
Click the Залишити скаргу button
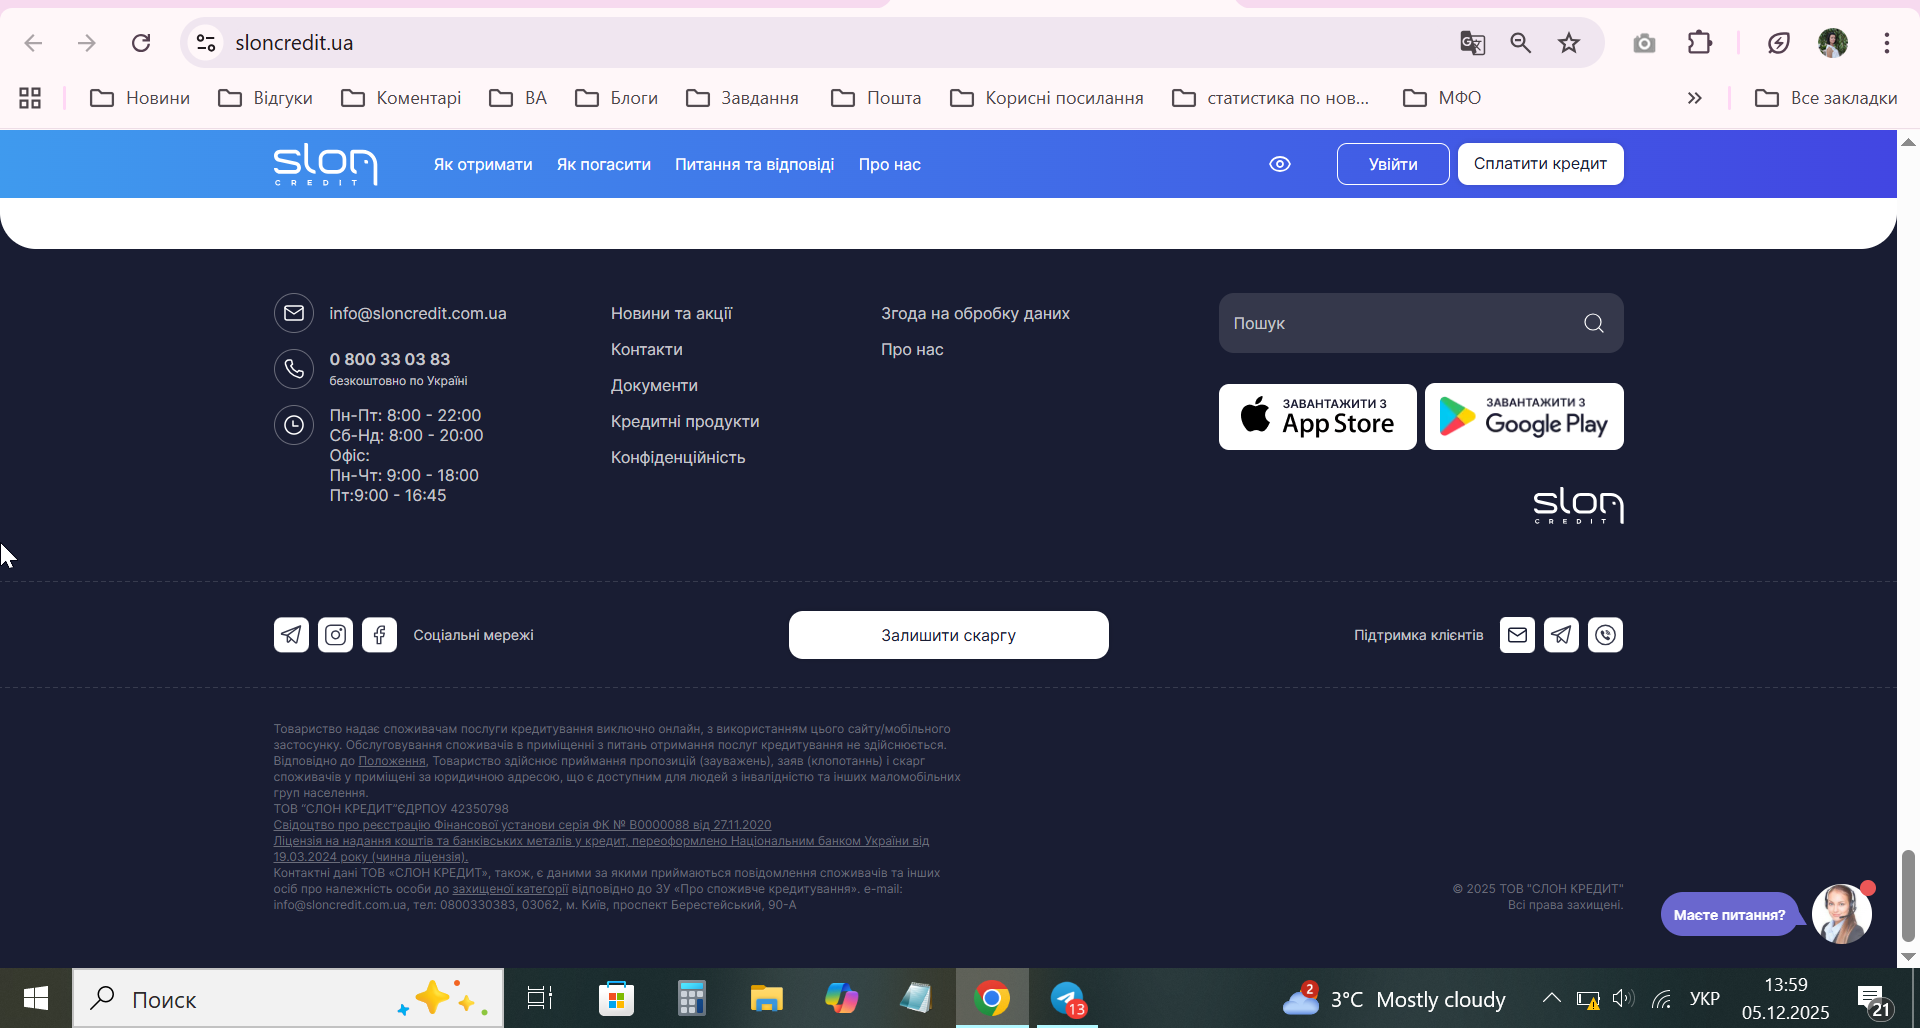tap(948, 635)
